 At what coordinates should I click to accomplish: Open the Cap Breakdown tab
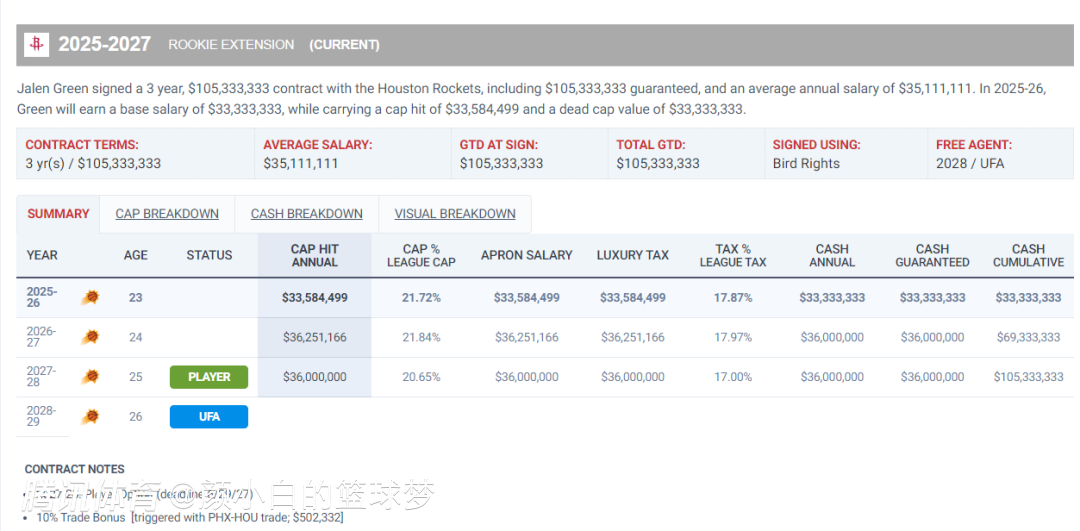point(167,214)
